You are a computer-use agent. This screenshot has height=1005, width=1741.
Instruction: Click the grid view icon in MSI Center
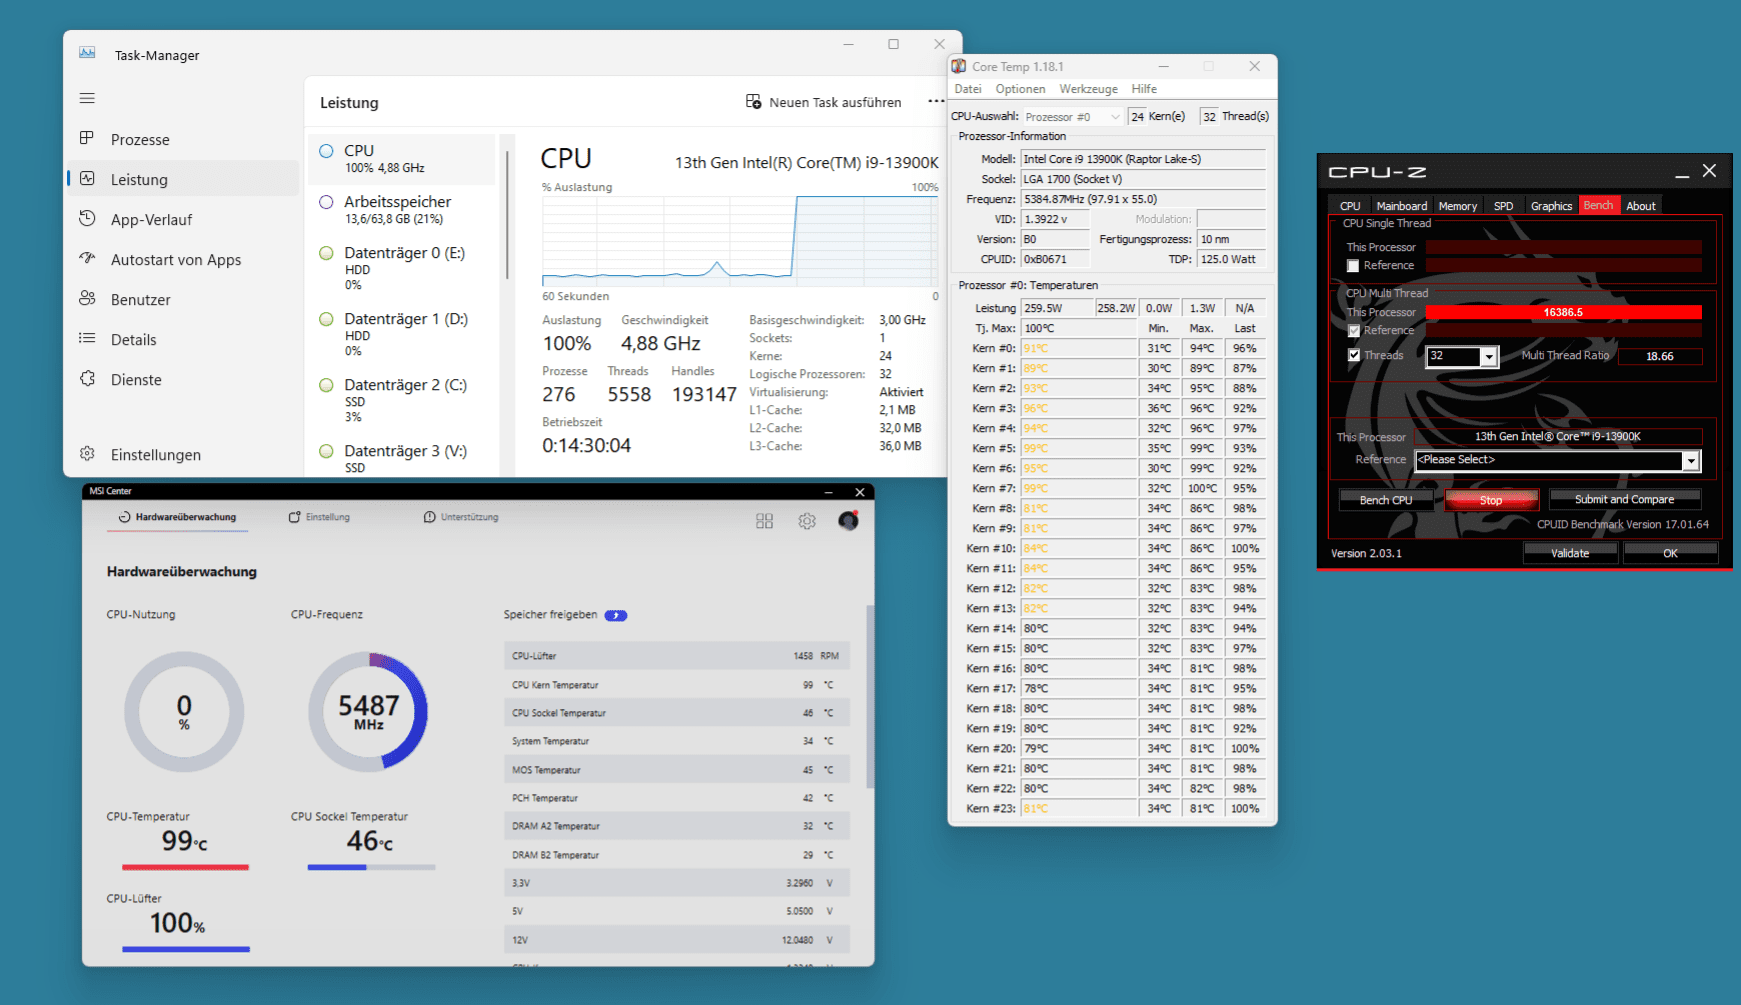764,521
